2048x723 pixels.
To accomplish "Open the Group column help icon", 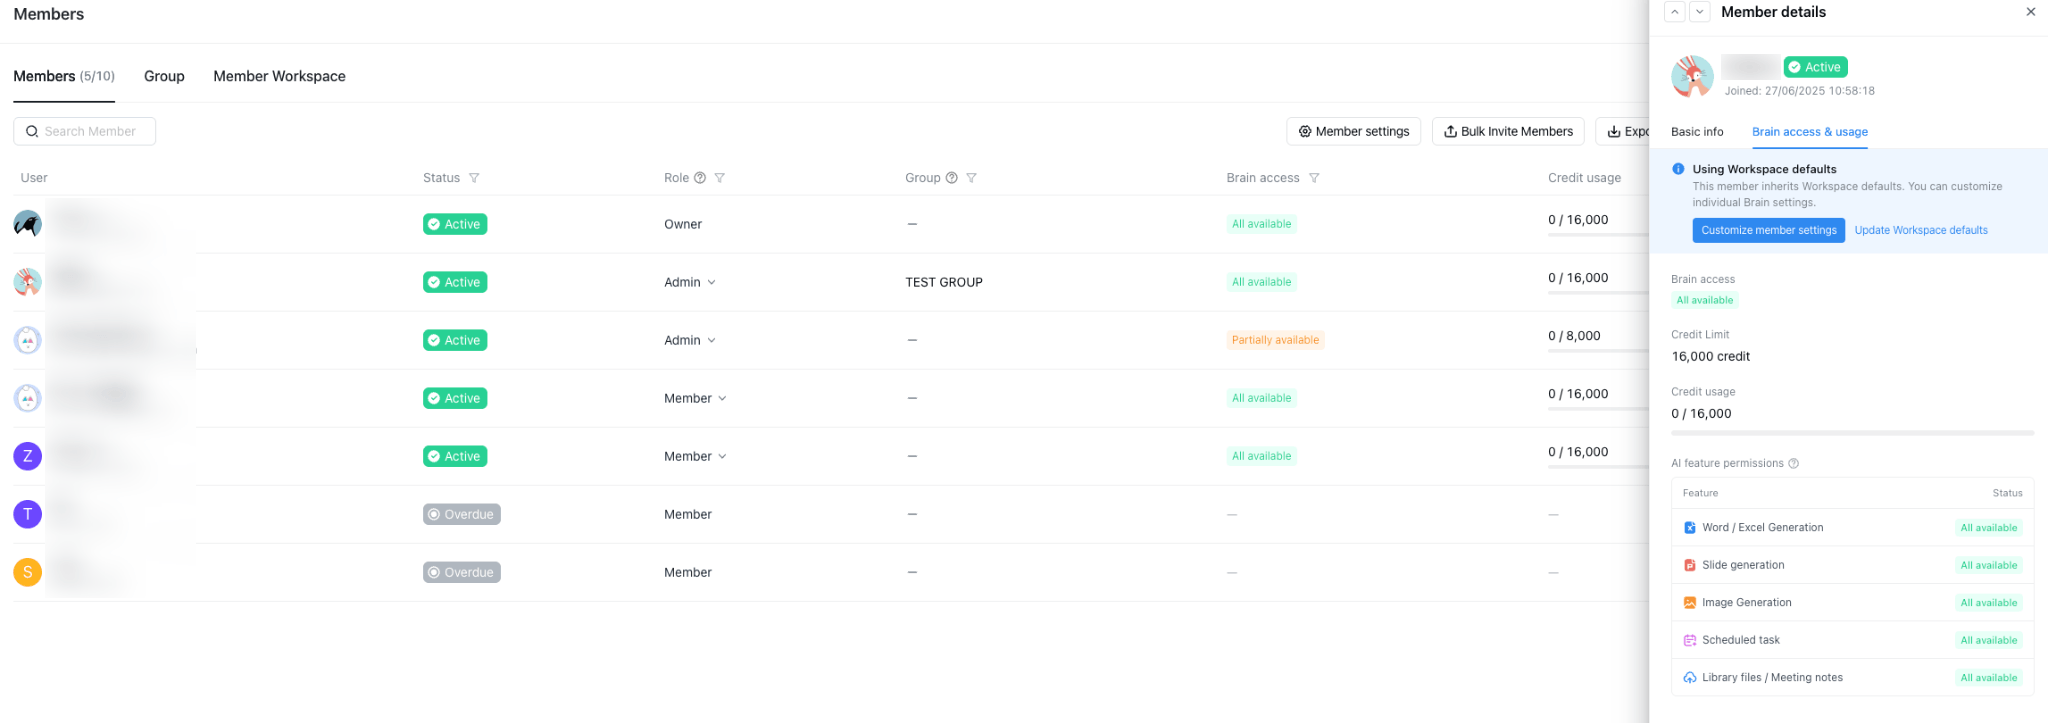I will coord(952,178).
